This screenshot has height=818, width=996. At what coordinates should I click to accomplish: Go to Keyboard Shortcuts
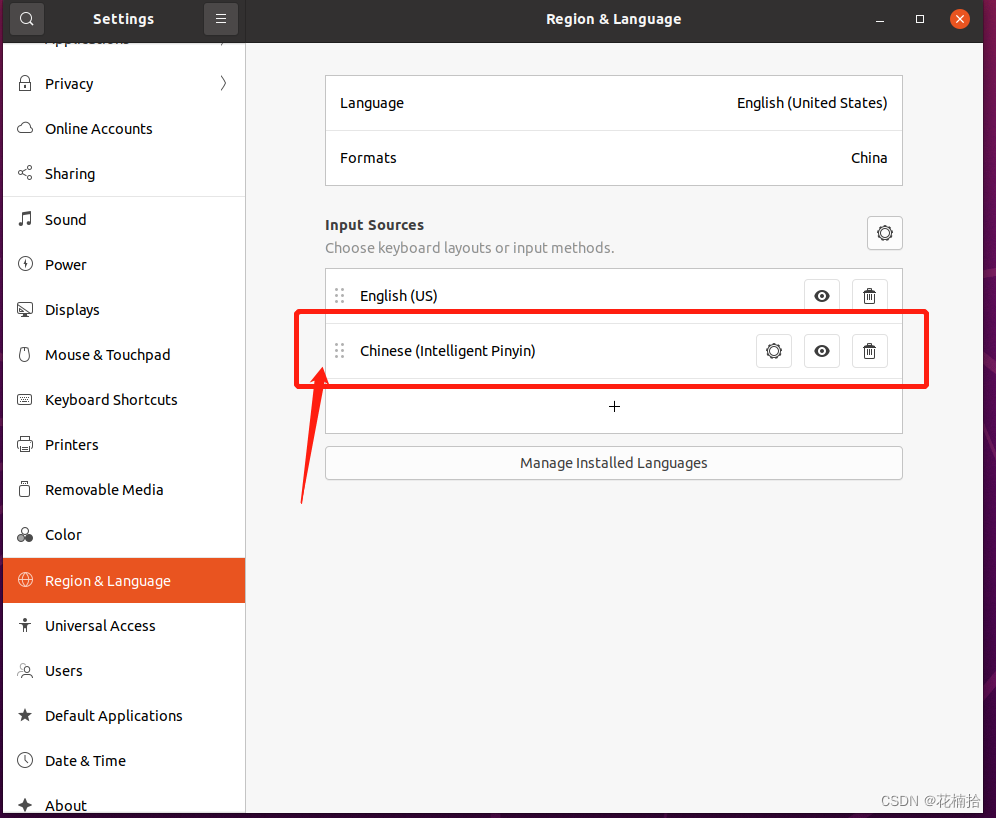(124, 400)
